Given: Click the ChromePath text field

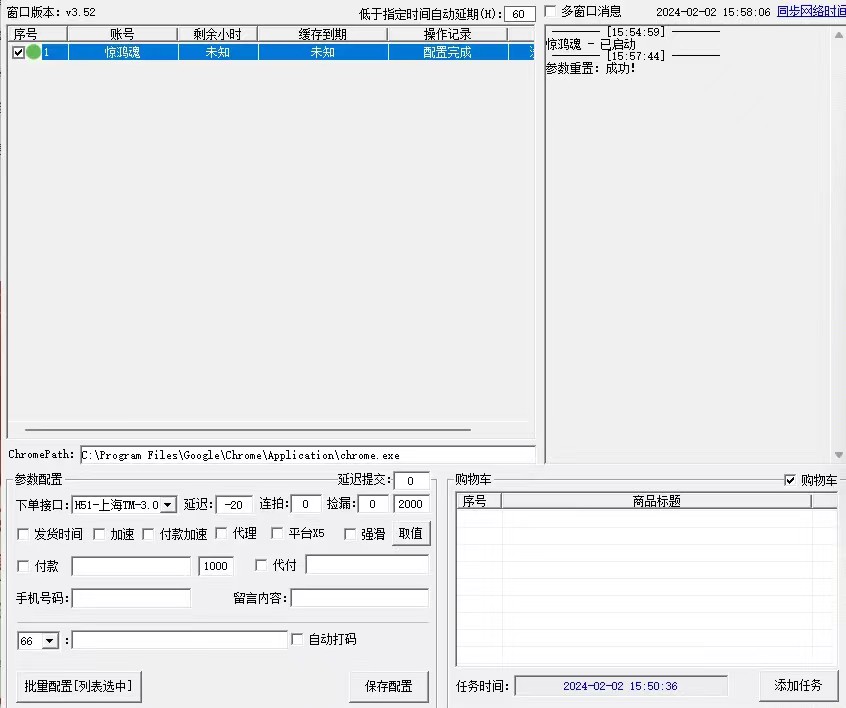Looking at the screenshot, I should (x=307, y=455).
